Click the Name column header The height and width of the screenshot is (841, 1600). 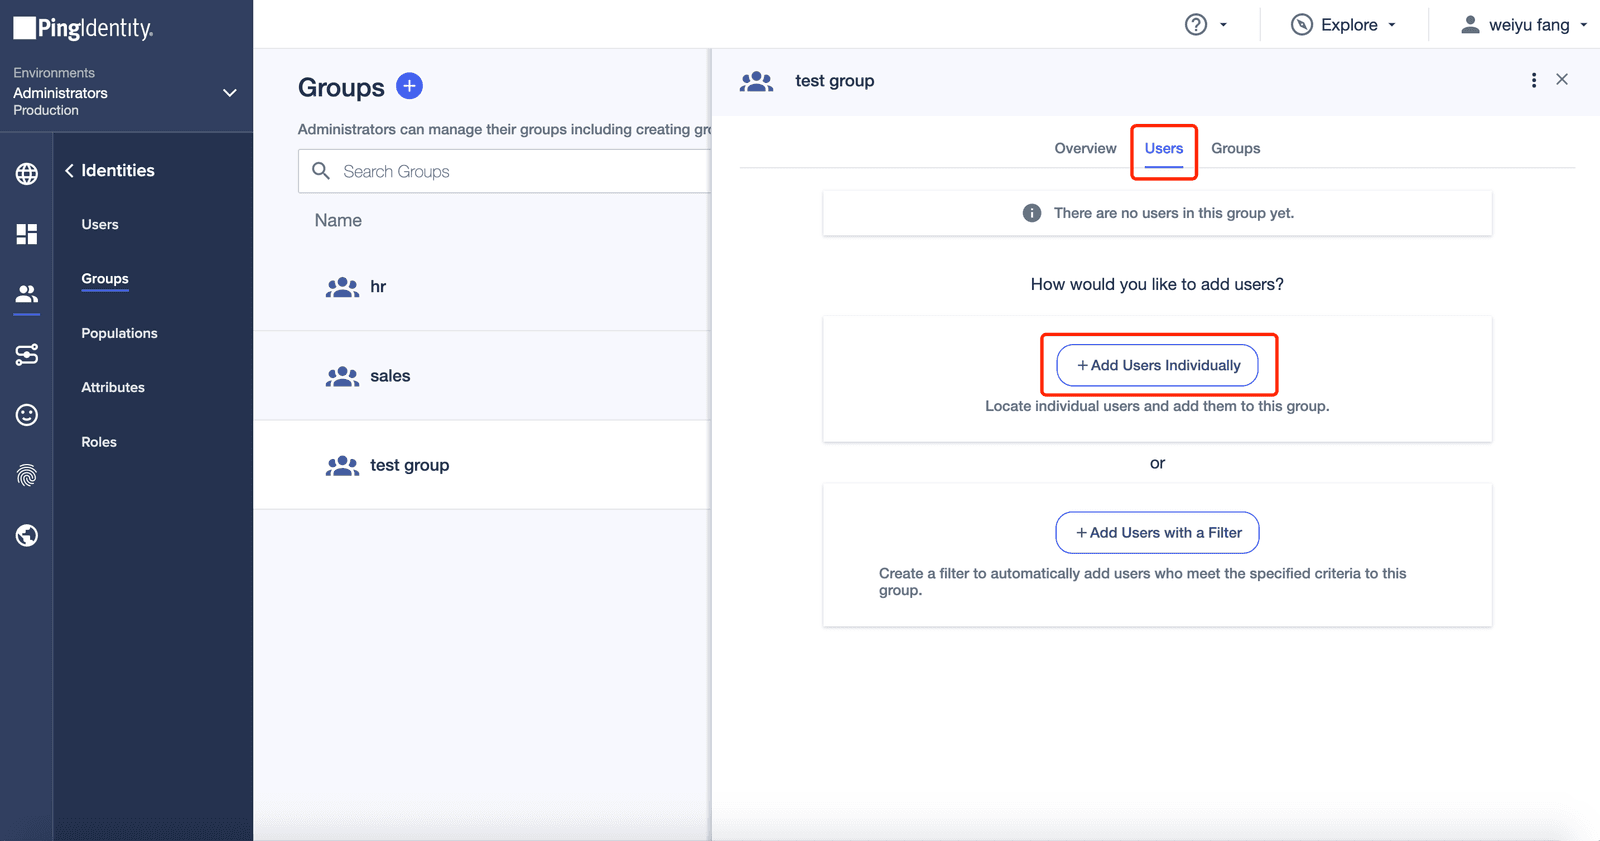(x=338, y=220)
